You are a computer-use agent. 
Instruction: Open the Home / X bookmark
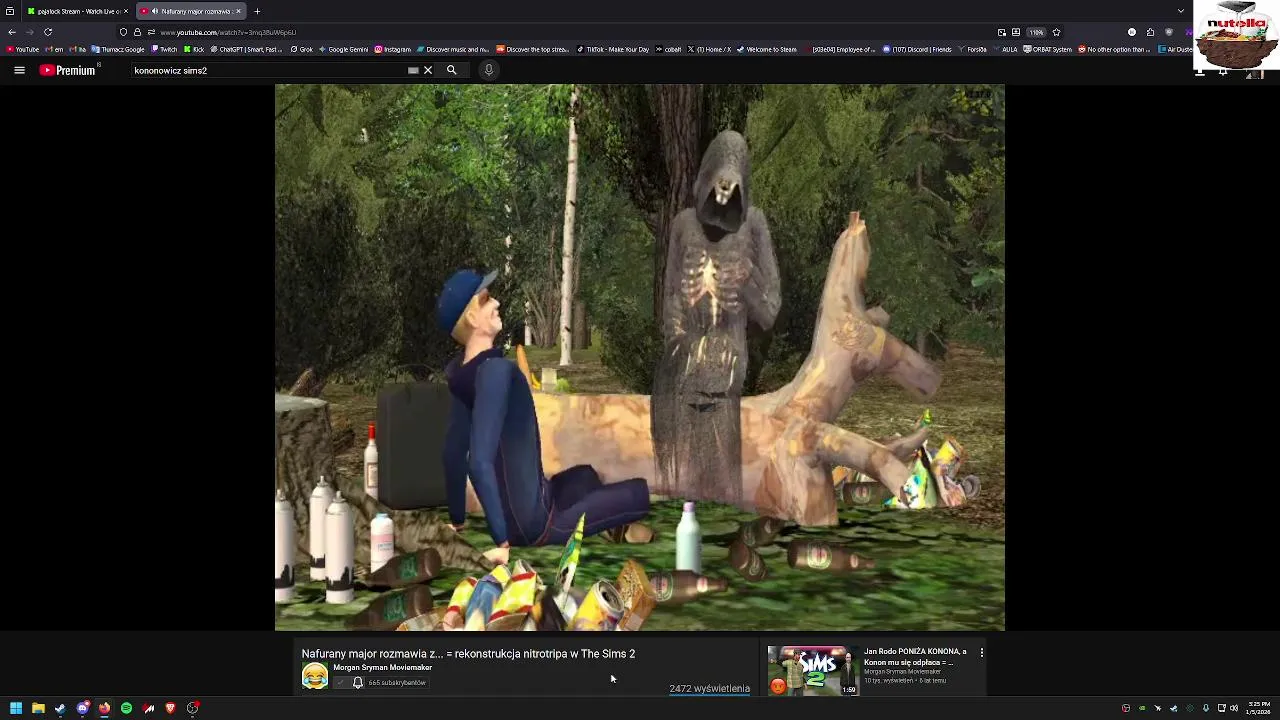click(709, 49)
